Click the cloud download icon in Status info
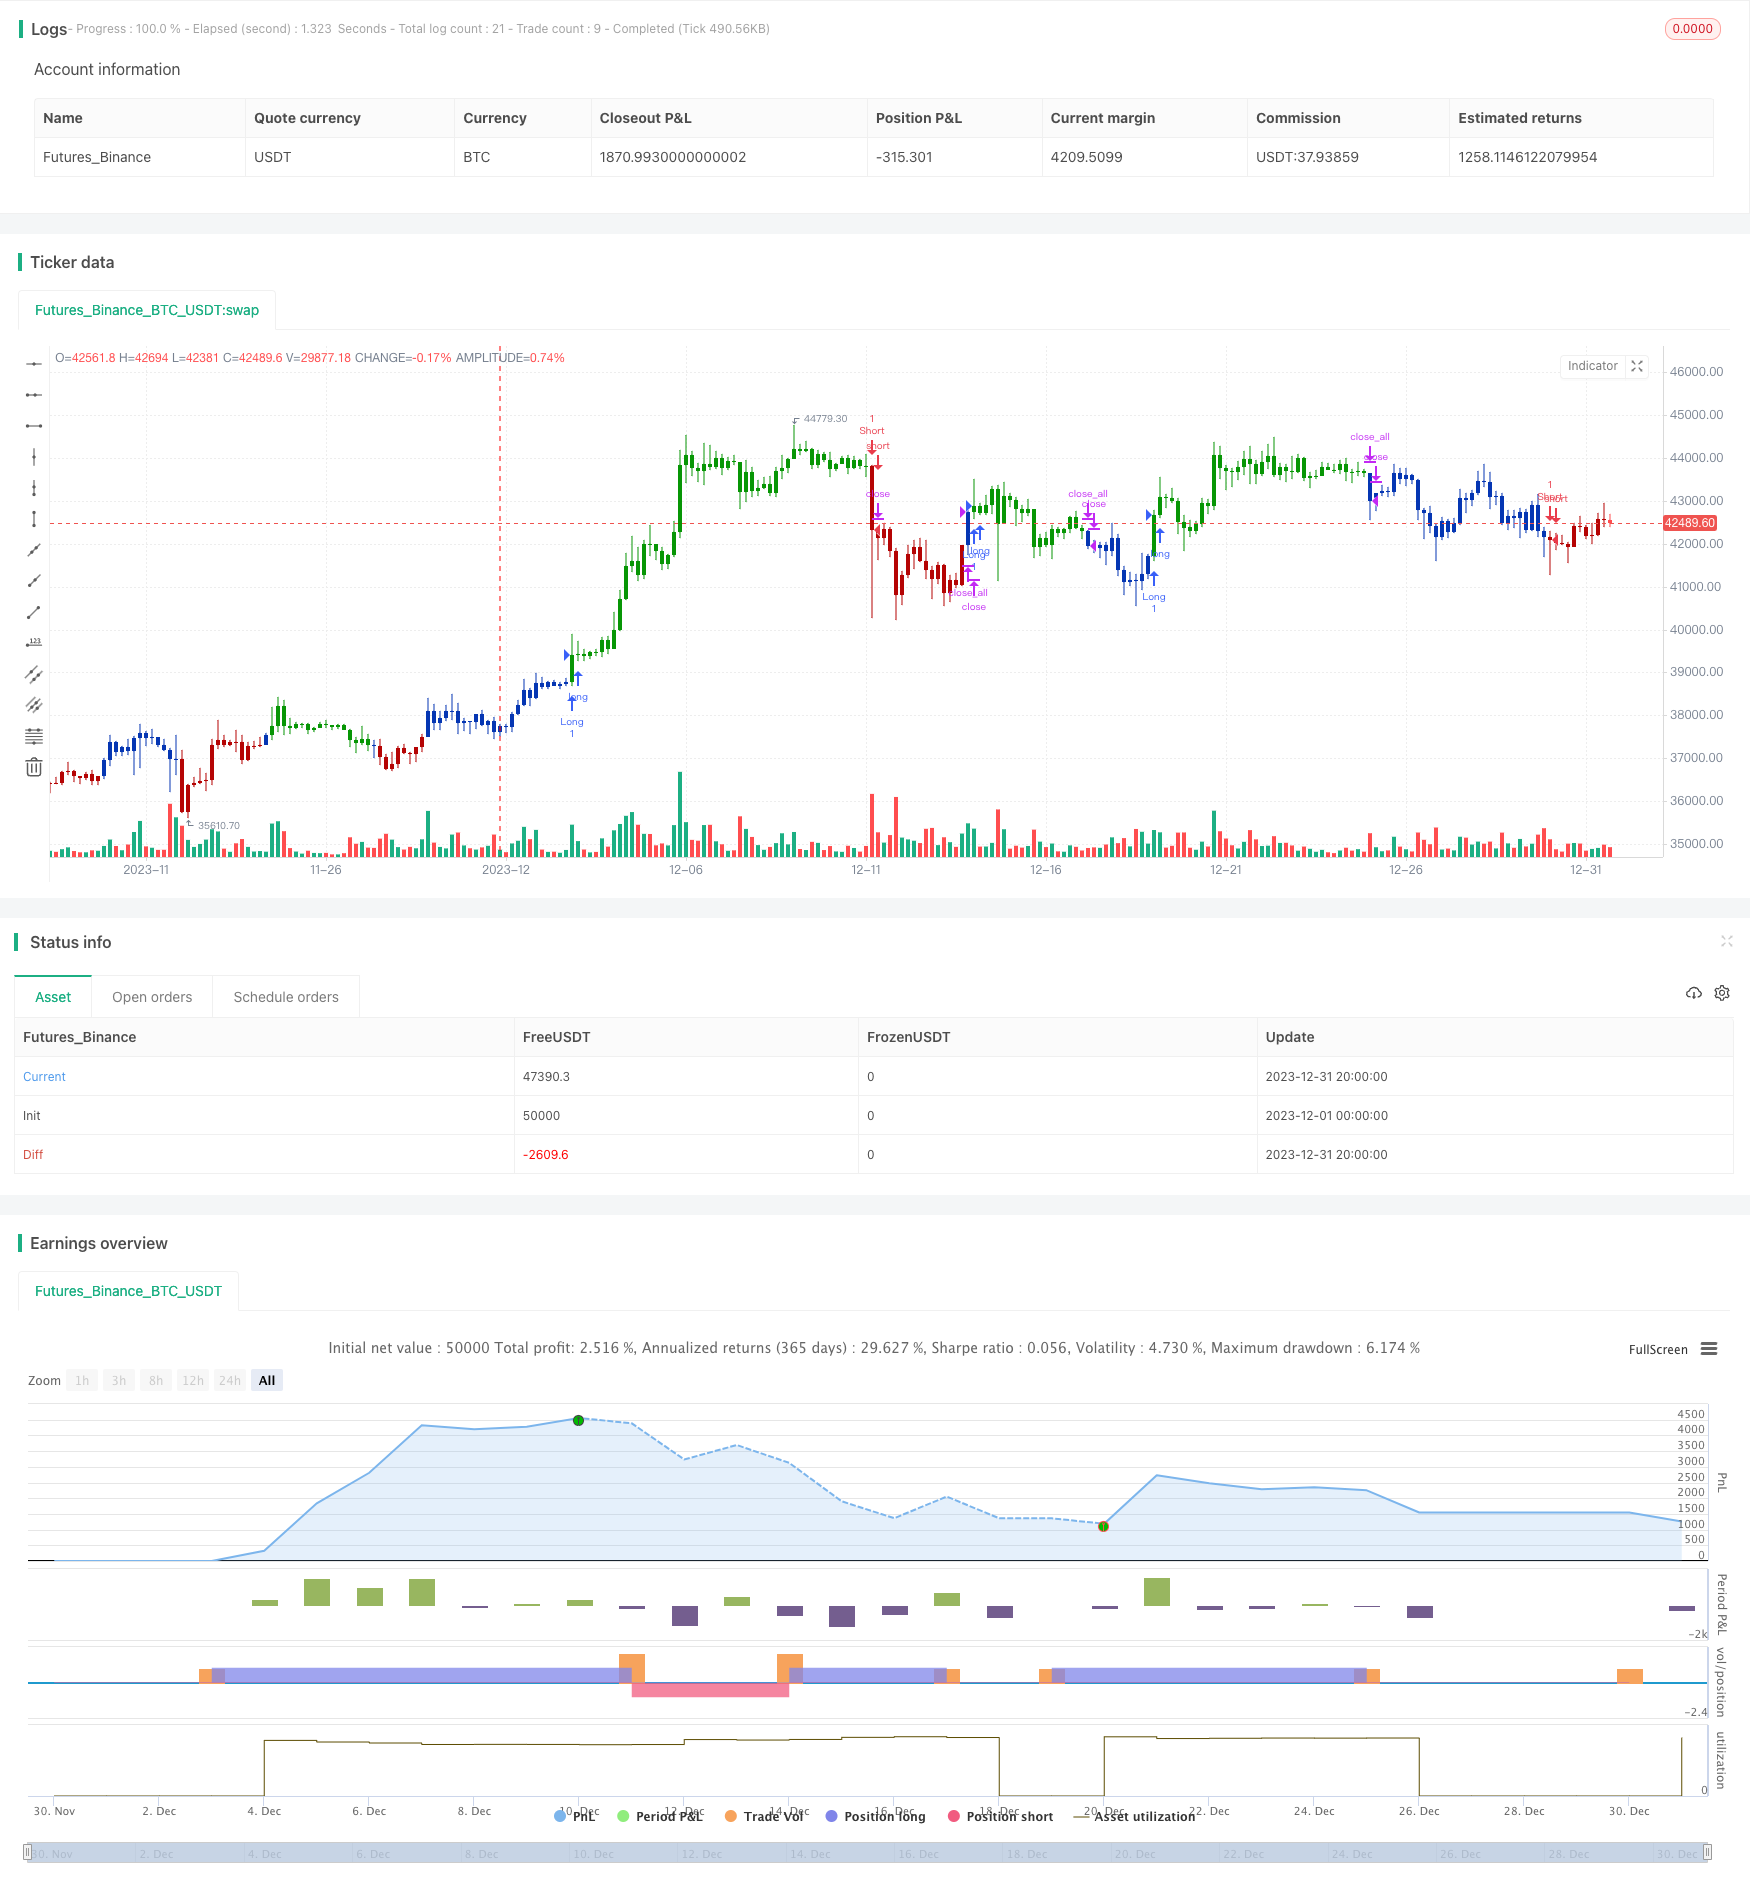1750x1892 pixels. point(1693,993)
